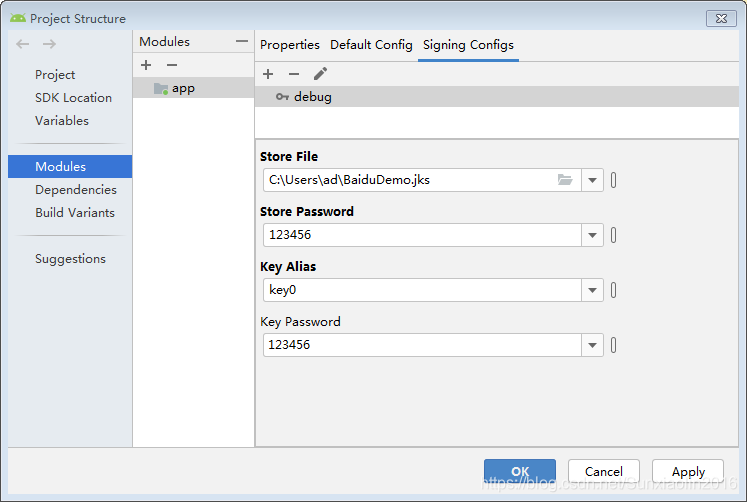The image size is (747, 502).
Task: Click the Android icon in title bar
Action: [x=18, y=18]
